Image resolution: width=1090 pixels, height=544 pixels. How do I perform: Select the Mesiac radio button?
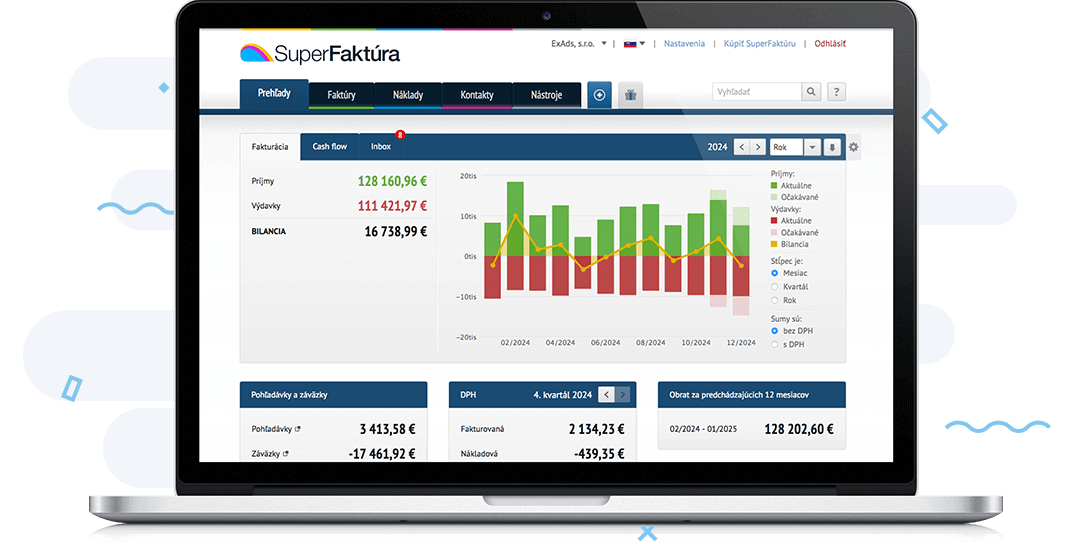point(774,273)
